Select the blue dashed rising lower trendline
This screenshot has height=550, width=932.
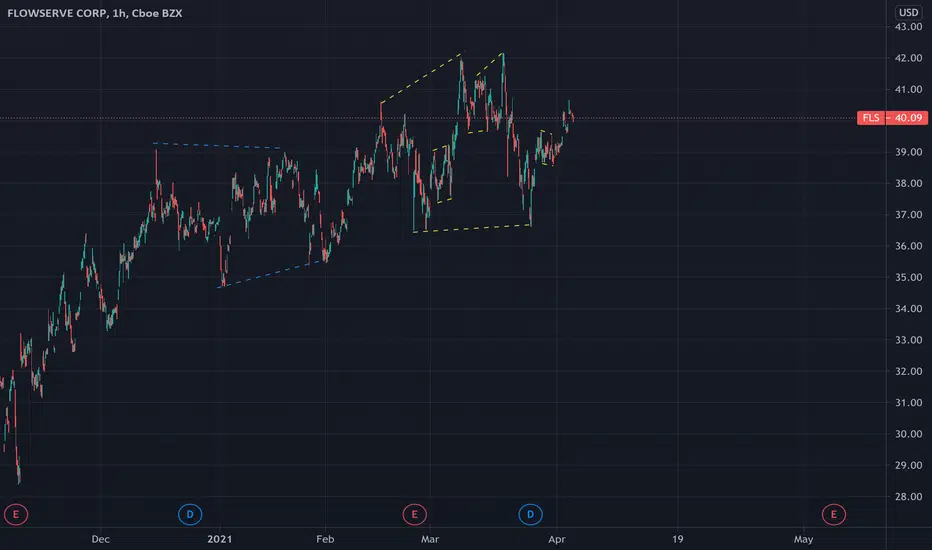pos(272,274)
